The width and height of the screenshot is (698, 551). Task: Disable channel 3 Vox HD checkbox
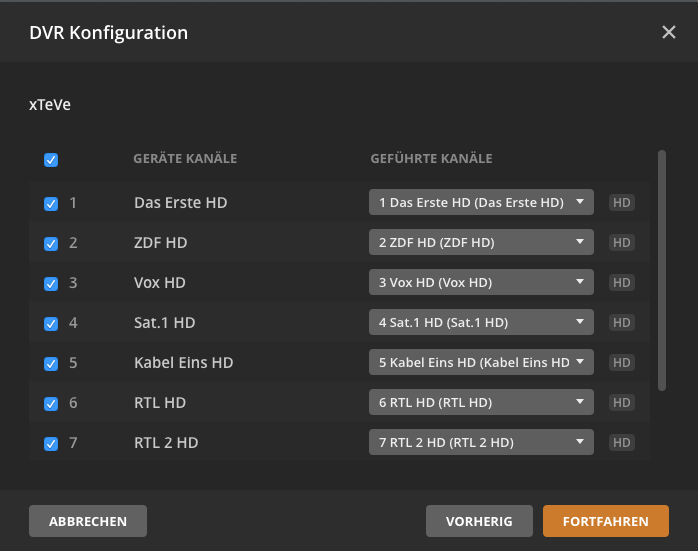pyautogui.click(x=51, y=283)
